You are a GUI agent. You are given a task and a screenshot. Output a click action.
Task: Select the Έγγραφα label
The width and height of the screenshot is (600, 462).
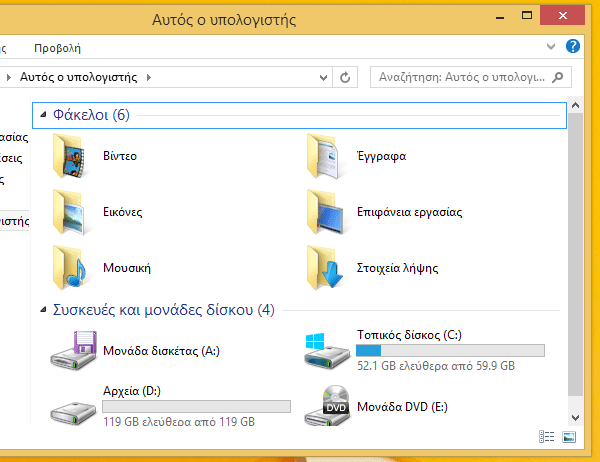point(381,156)
